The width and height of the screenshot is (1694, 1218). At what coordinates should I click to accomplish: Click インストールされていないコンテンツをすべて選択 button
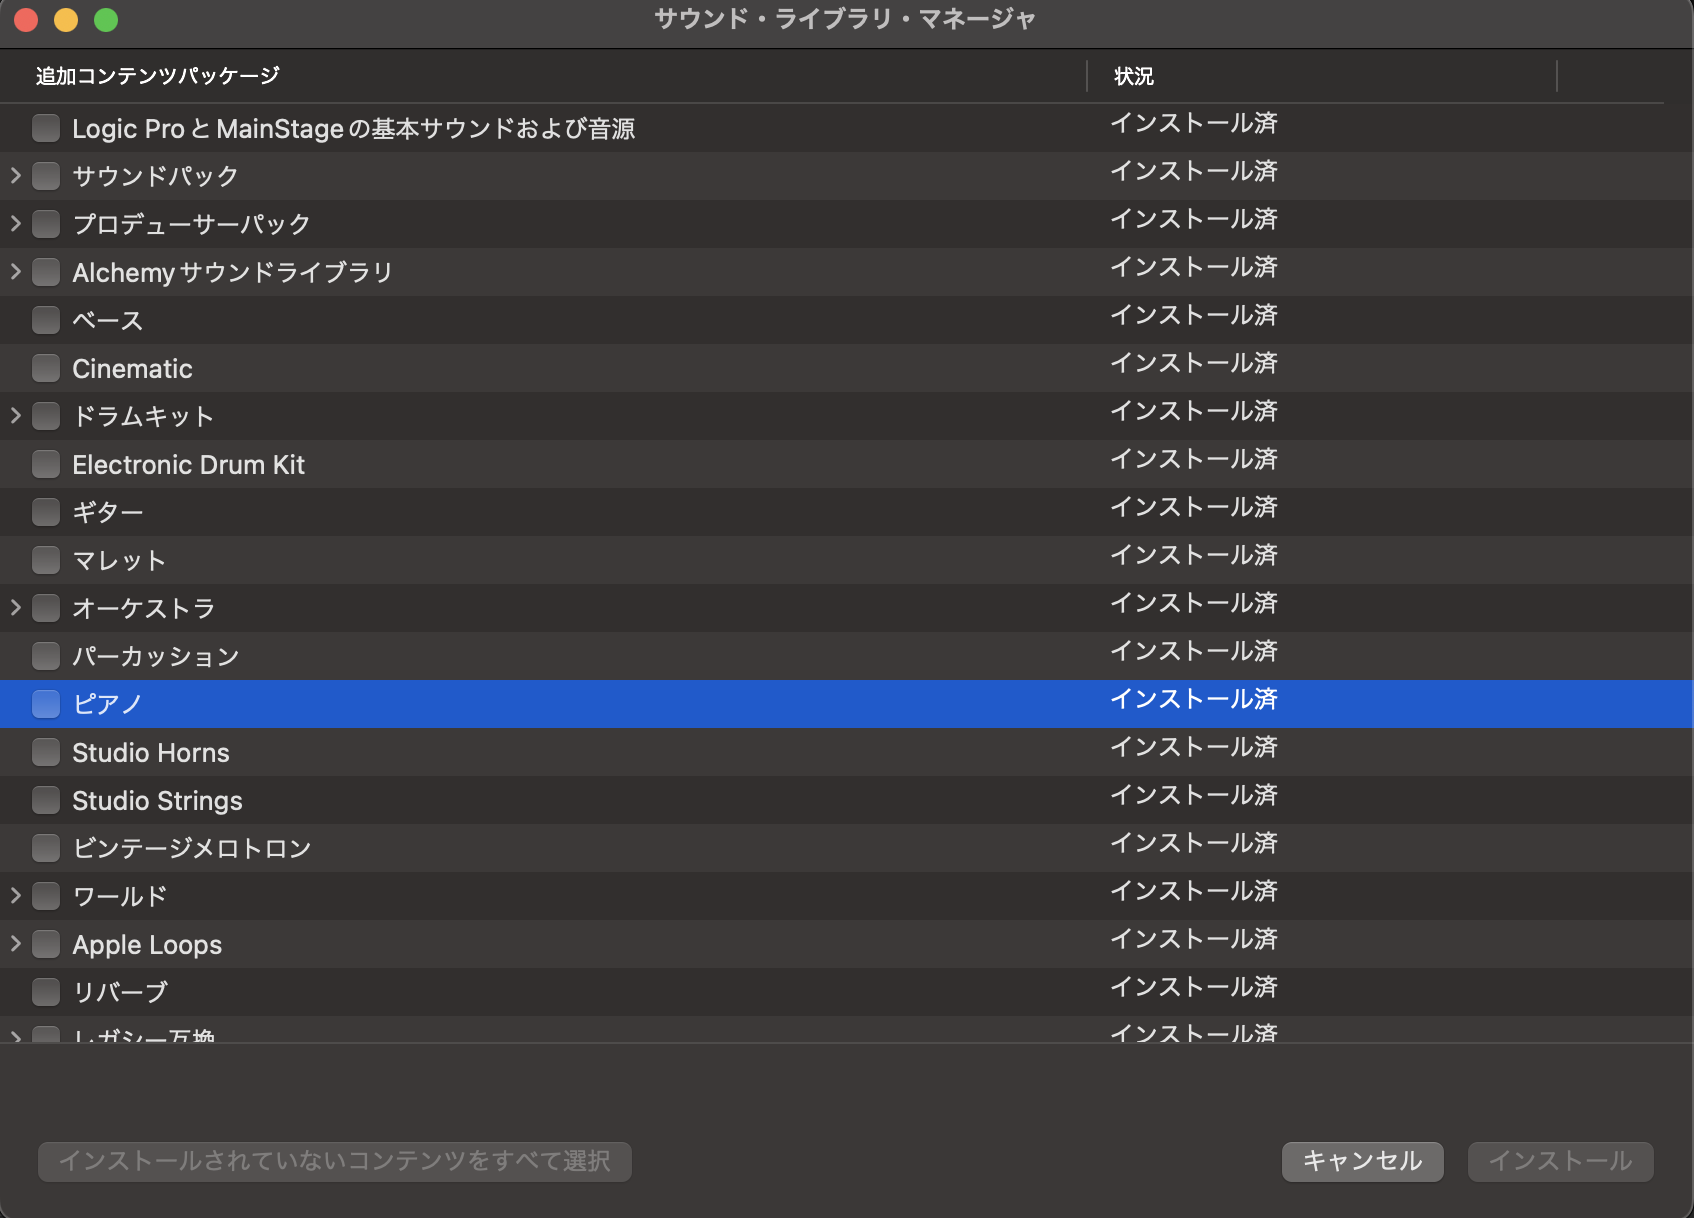pos(335,1161)
